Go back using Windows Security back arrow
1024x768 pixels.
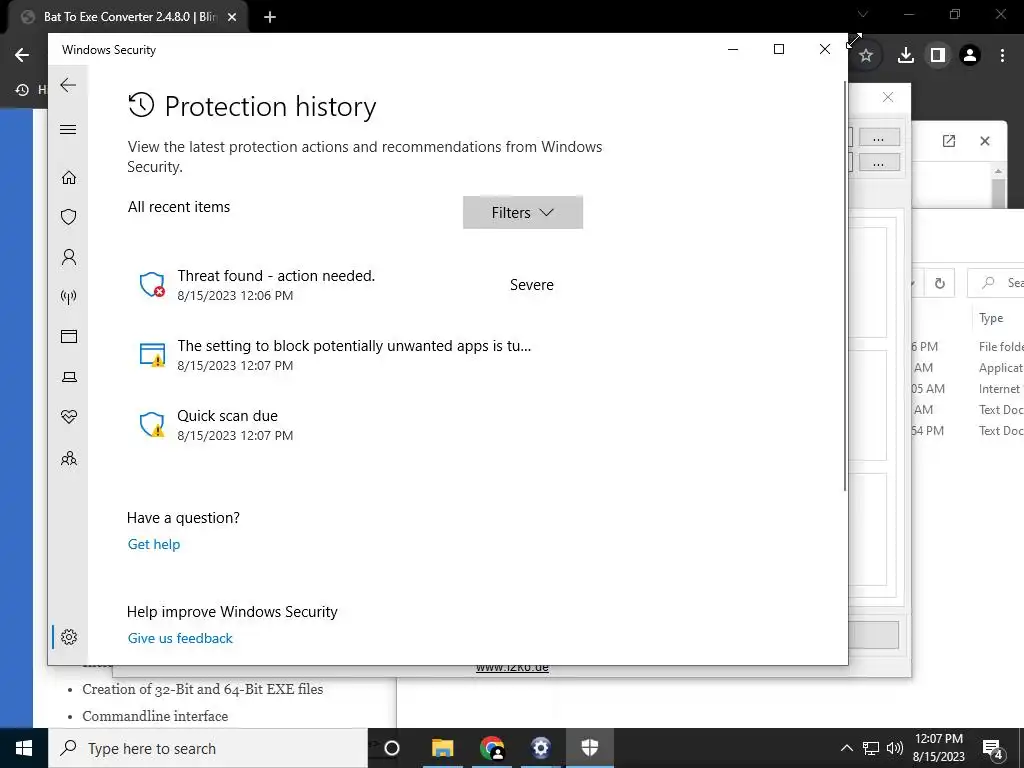pyautogui.click(x=68, y=85)
